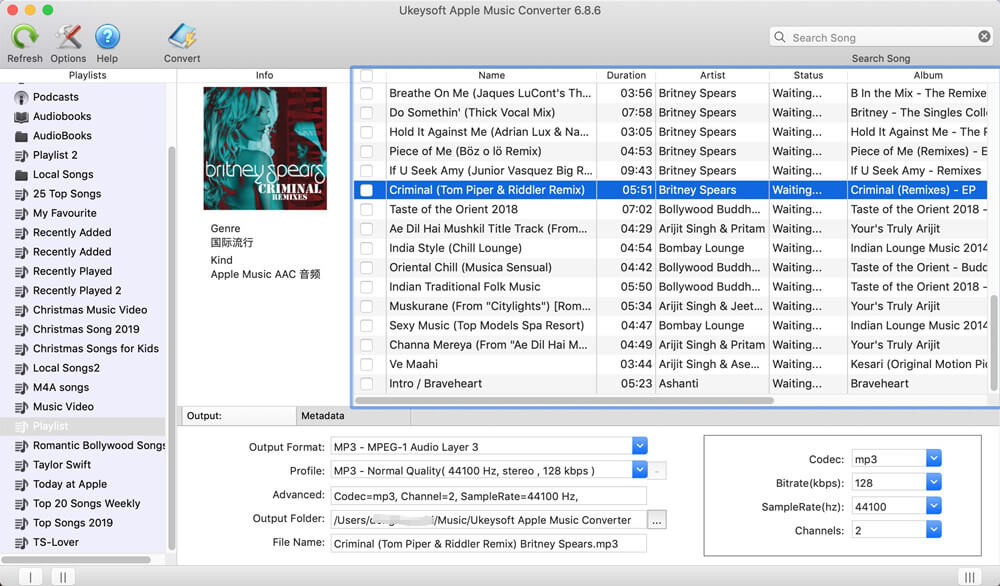The width and height of the screenshot is (1000, 586).
Task: Expand the Profile quality dropdown
Action: [639, 470]
